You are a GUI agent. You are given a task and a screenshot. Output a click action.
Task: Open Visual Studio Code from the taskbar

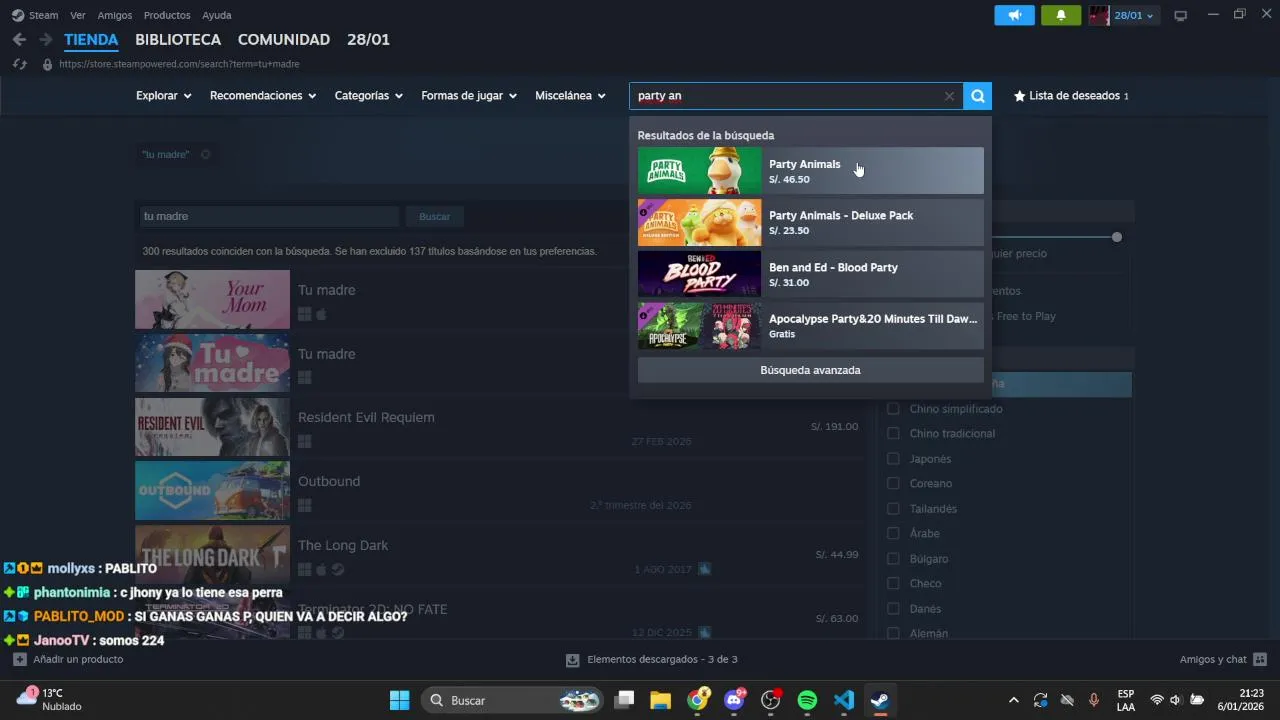[x=844, y=700]
